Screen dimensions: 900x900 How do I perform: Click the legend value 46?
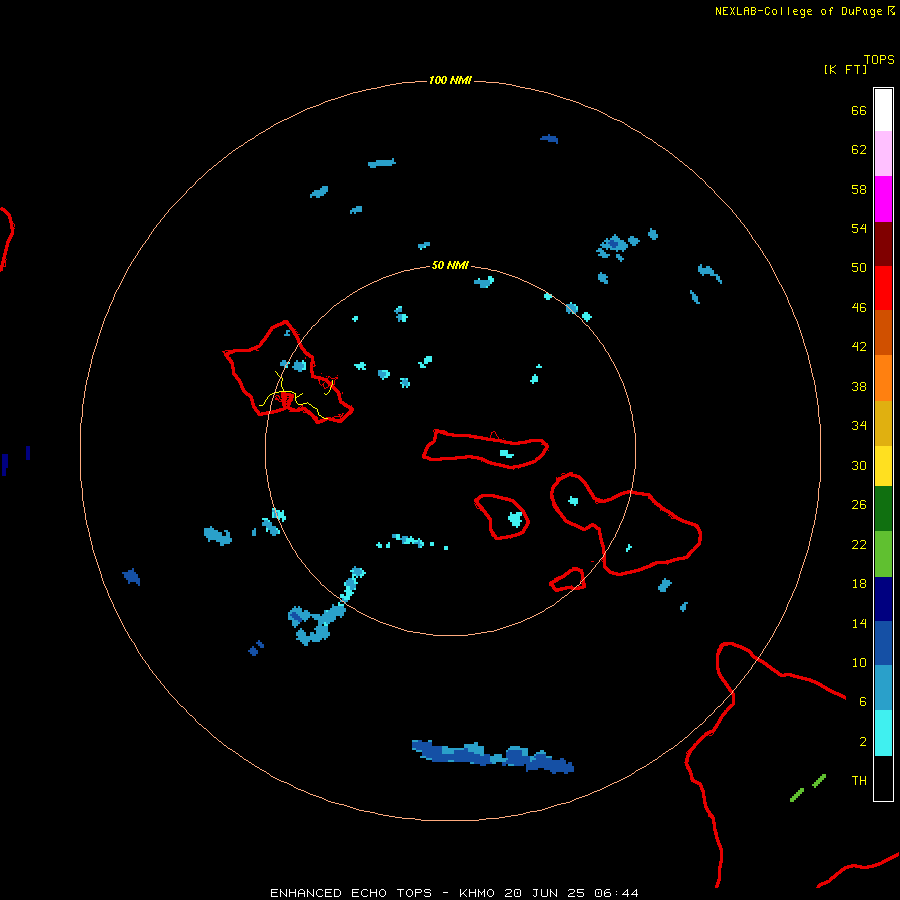tap(859, 308)
